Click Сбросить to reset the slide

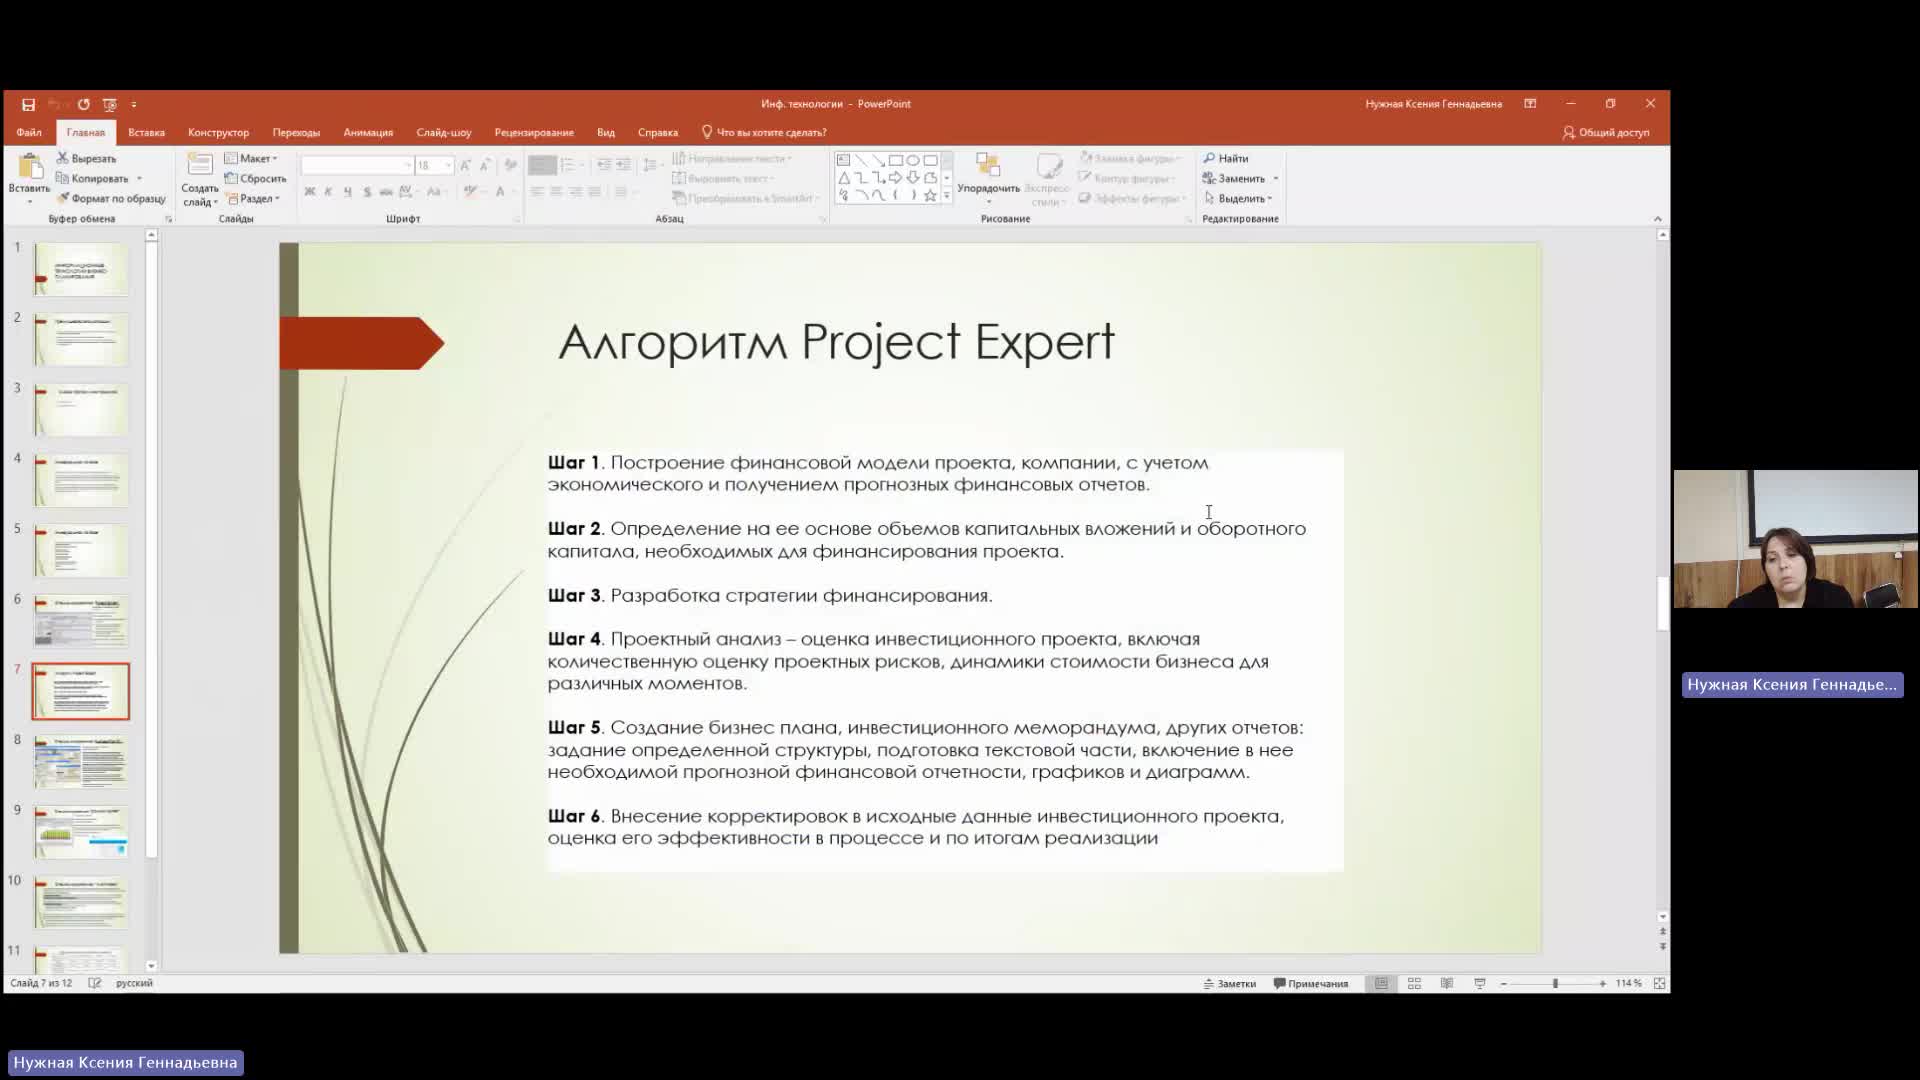click(x=256, y=178)
